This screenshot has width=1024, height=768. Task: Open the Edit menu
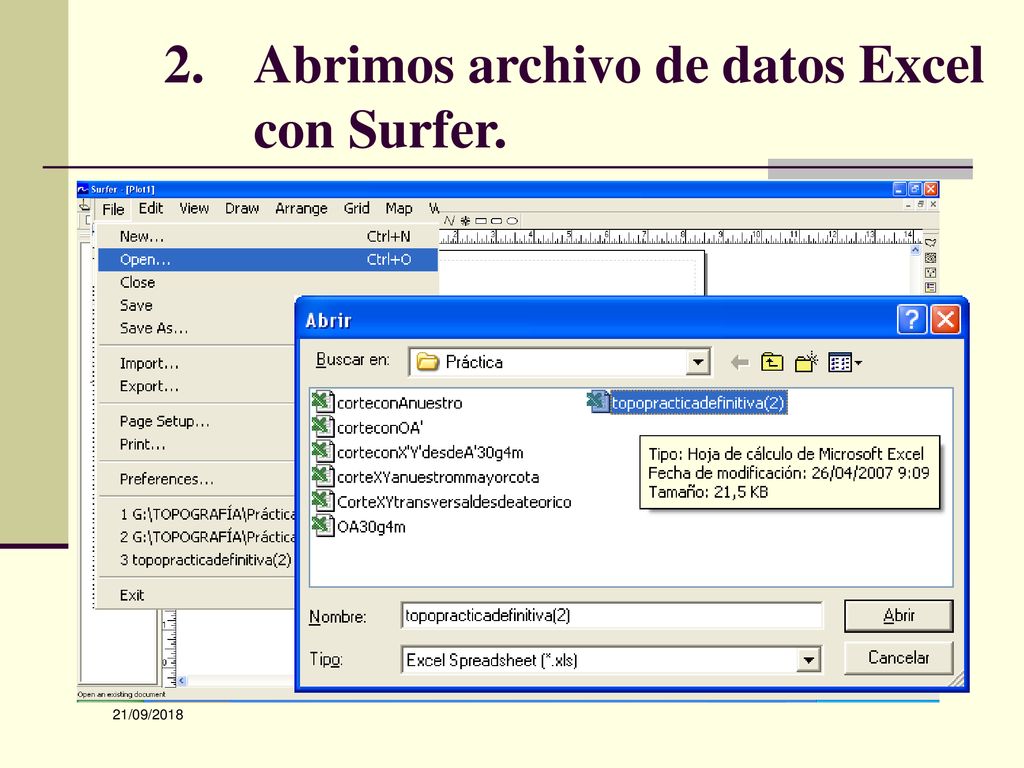(x=151, y=208)
